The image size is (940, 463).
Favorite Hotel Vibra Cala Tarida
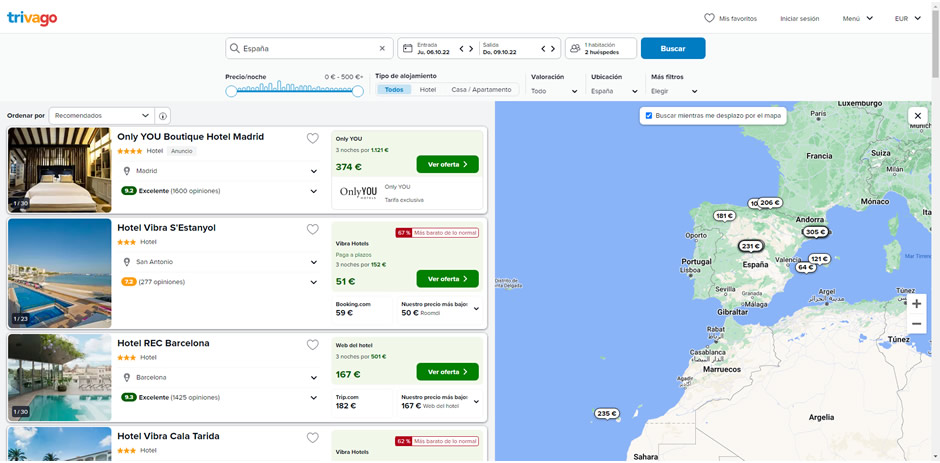point(312,438)
